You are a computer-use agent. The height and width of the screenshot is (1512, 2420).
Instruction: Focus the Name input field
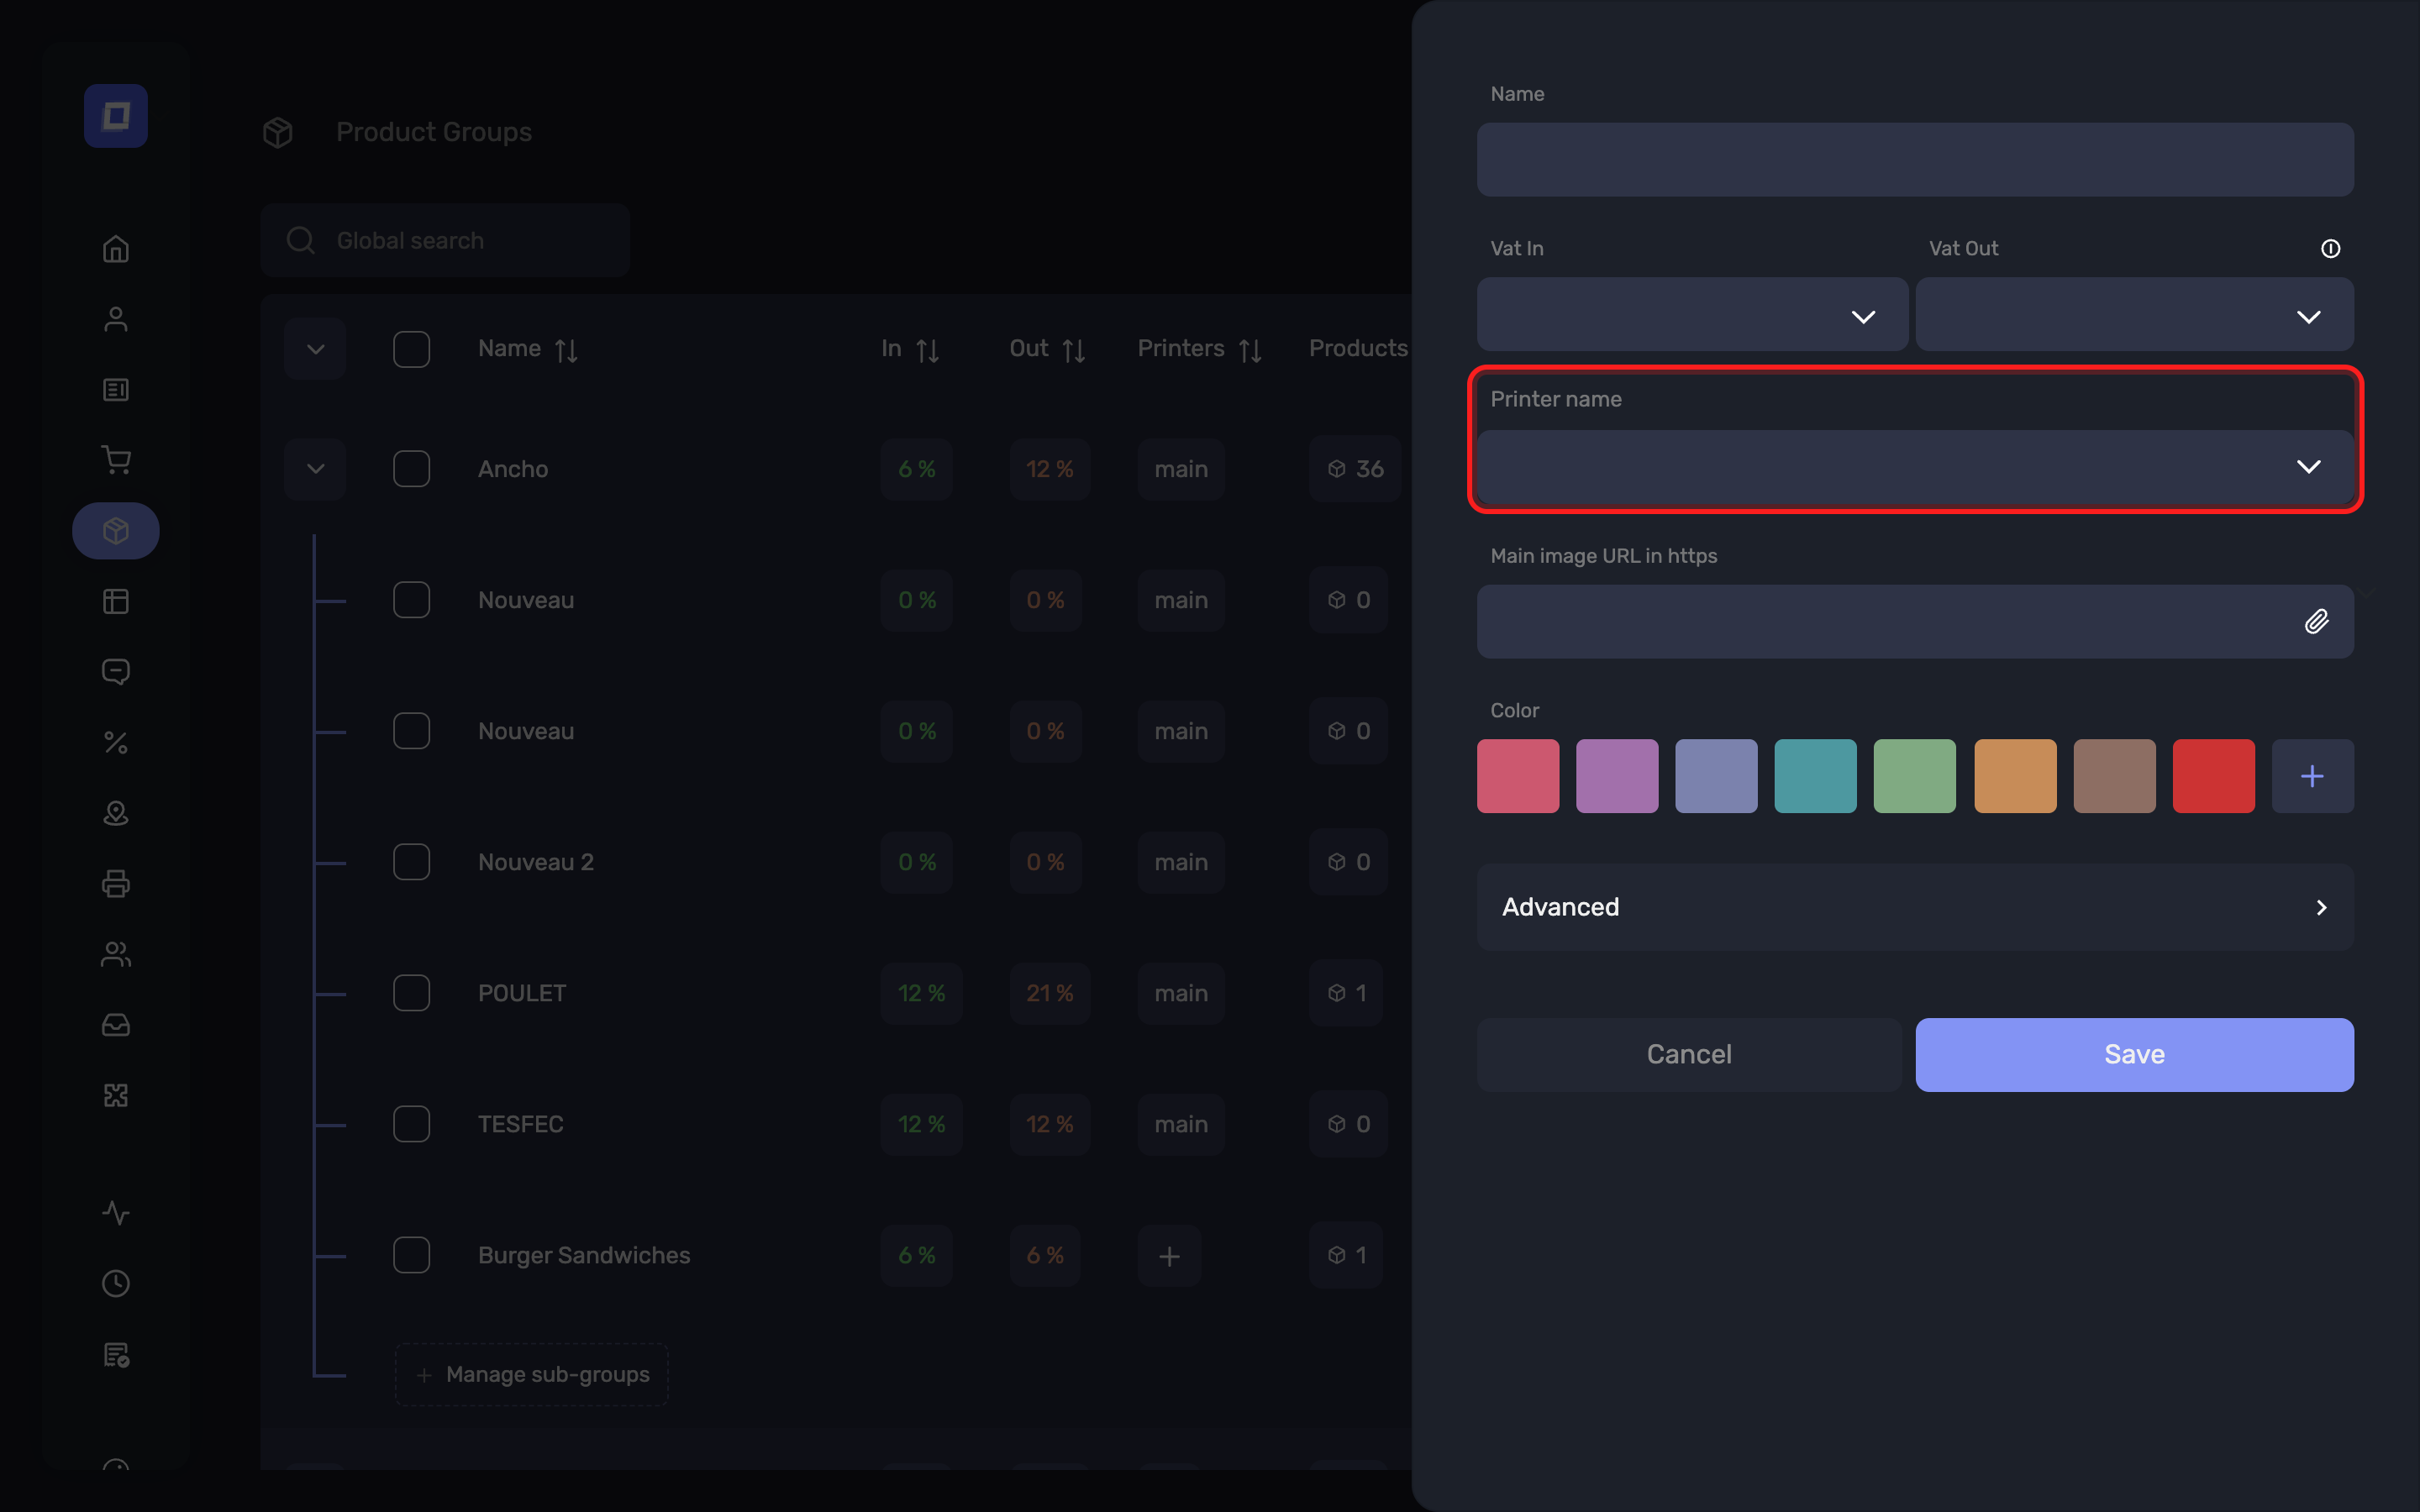click(1915, 160)
